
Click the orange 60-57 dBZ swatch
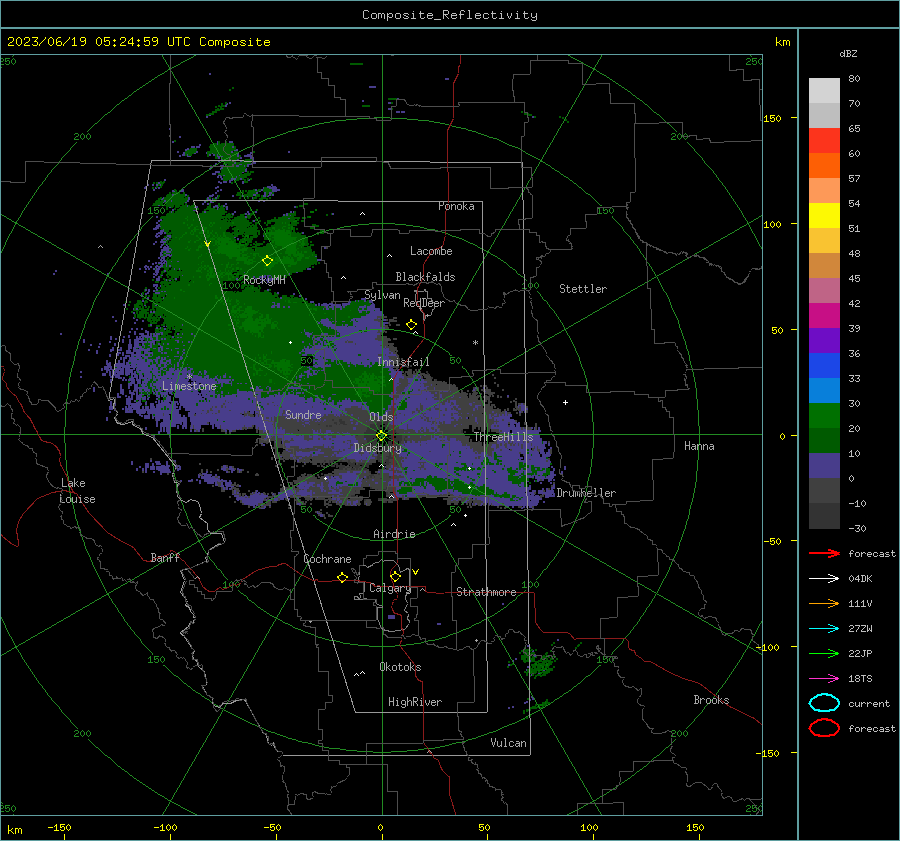(x=824, y=166)
